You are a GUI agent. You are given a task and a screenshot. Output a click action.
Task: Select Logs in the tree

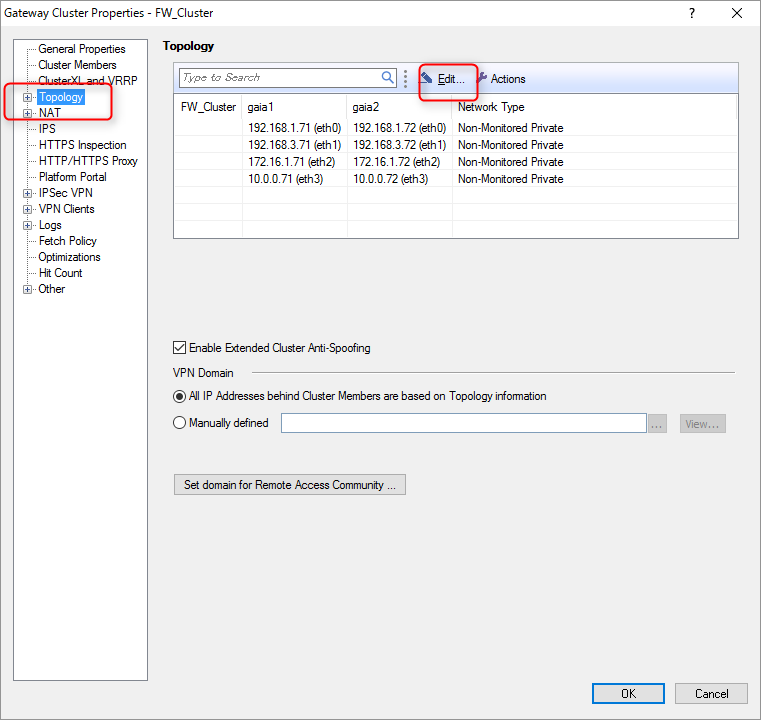pos(50,225)
